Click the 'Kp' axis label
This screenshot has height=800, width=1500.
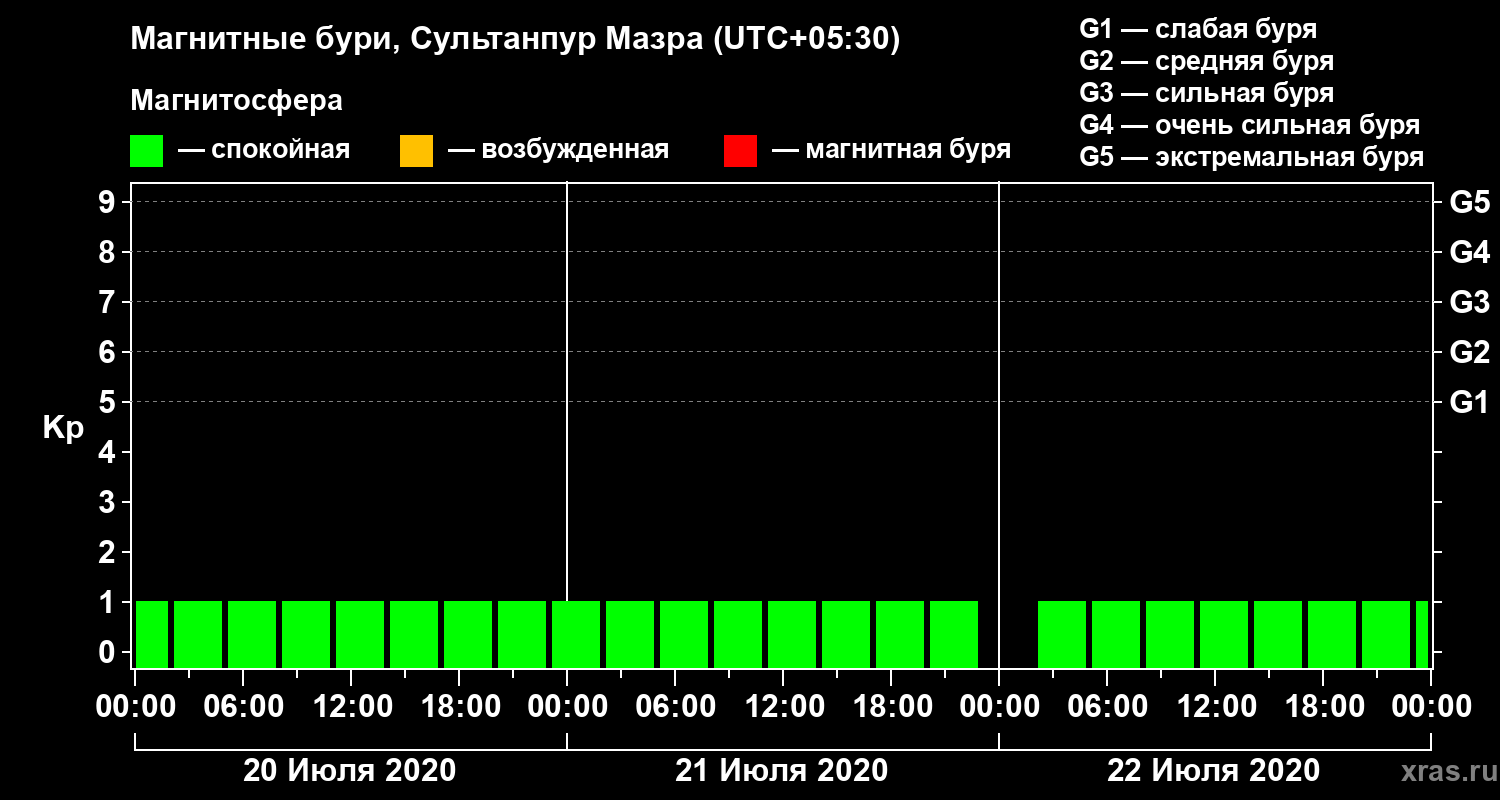63,427
